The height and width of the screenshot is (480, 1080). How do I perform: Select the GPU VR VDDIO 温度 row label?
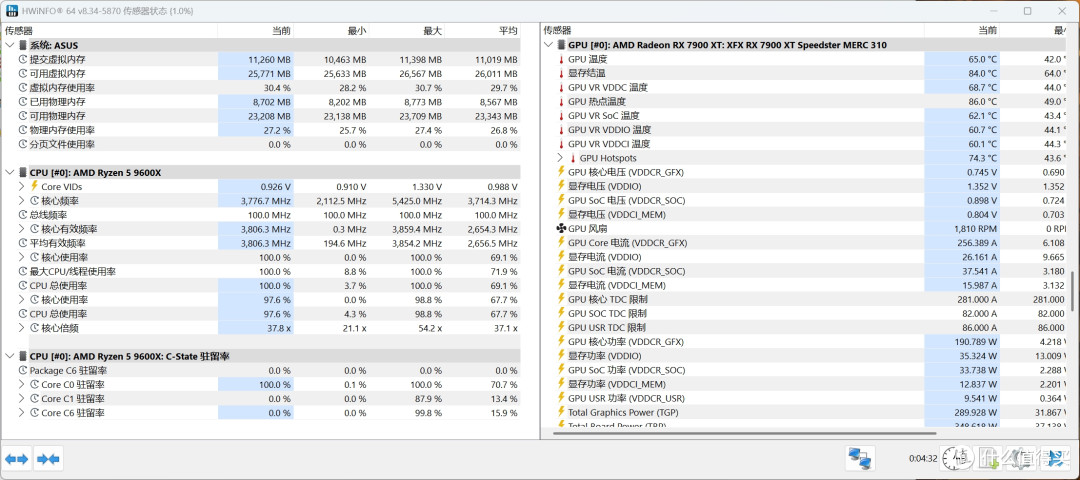(610, 129)
